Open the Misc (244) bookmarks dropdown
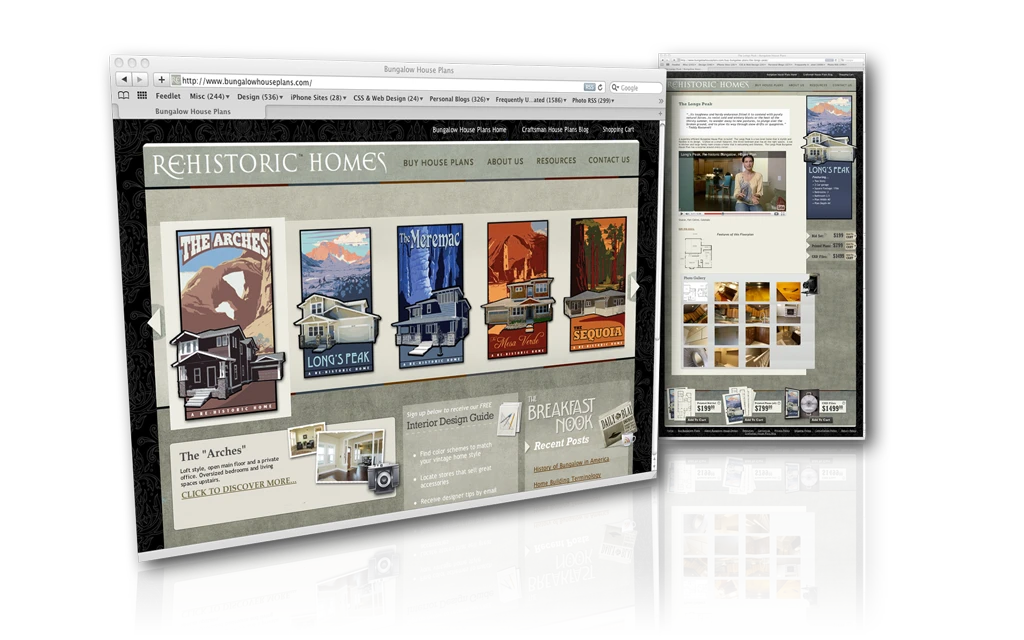 209,96
